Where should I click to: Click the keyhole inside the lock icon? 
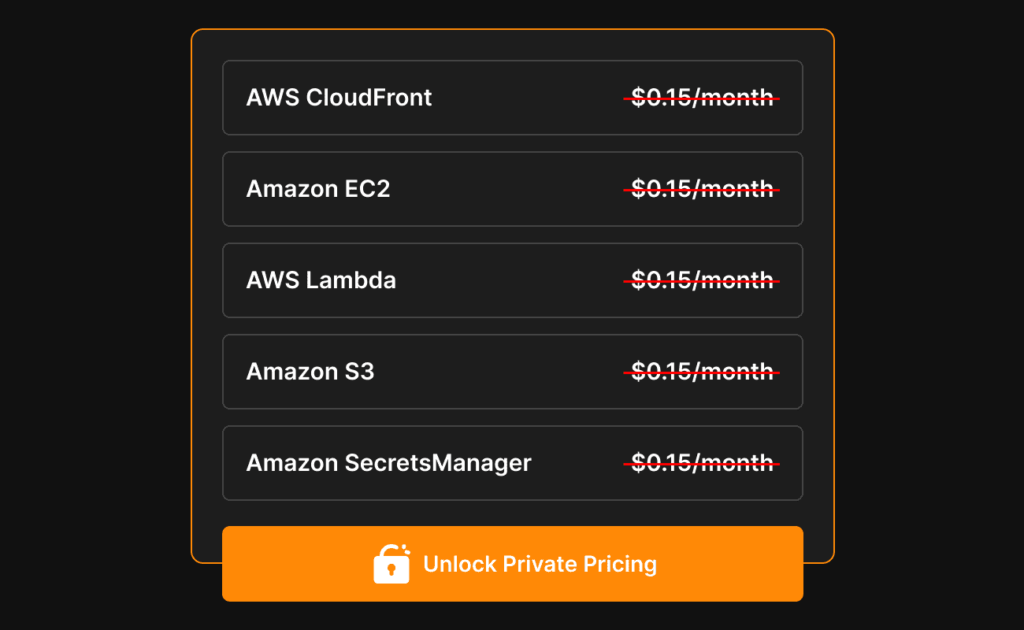point(392,570)
